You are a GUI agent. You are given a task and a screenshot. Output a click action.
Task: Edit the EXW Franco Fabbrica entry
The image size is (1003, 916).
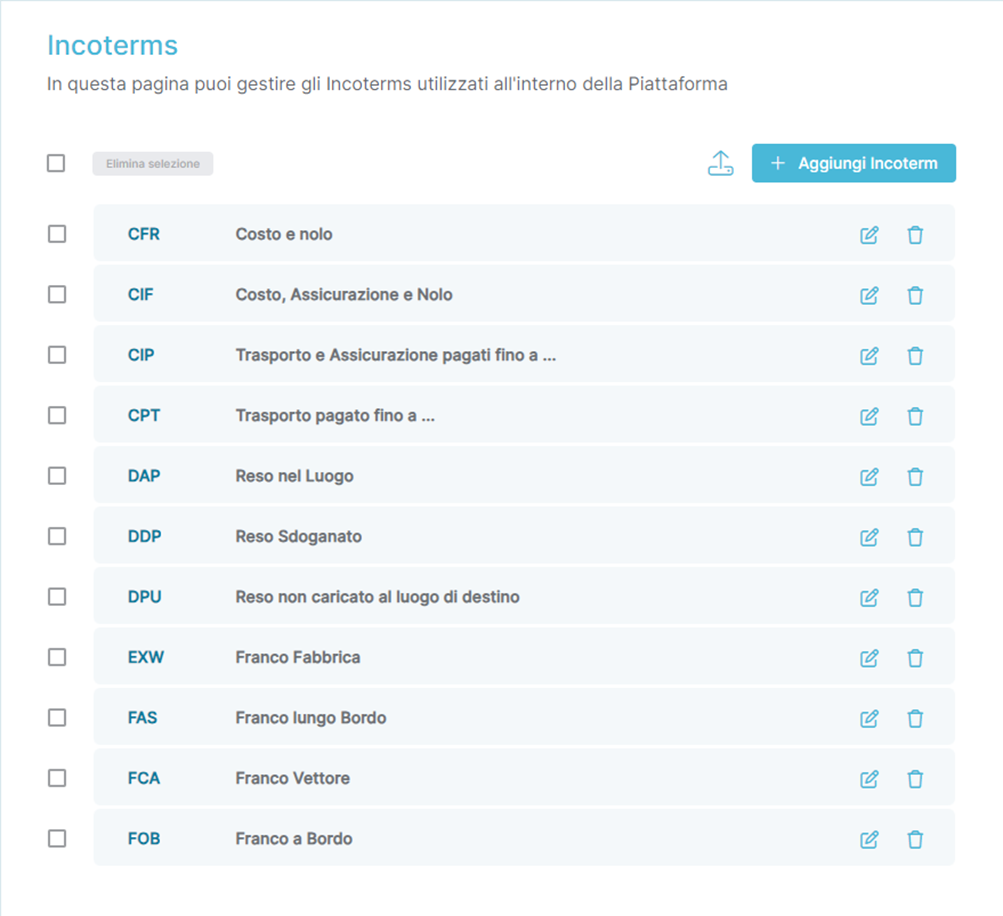(869, 658)
